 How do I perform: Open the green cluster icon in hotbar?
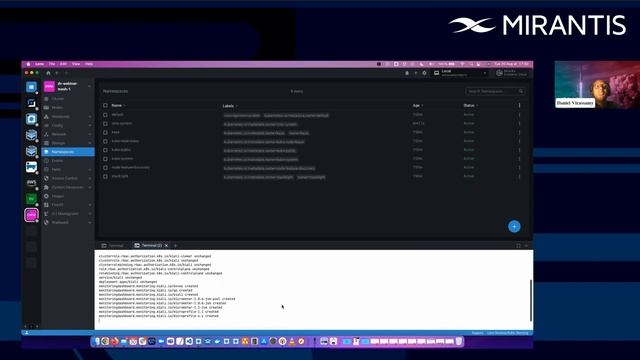[x=31, y=199]
